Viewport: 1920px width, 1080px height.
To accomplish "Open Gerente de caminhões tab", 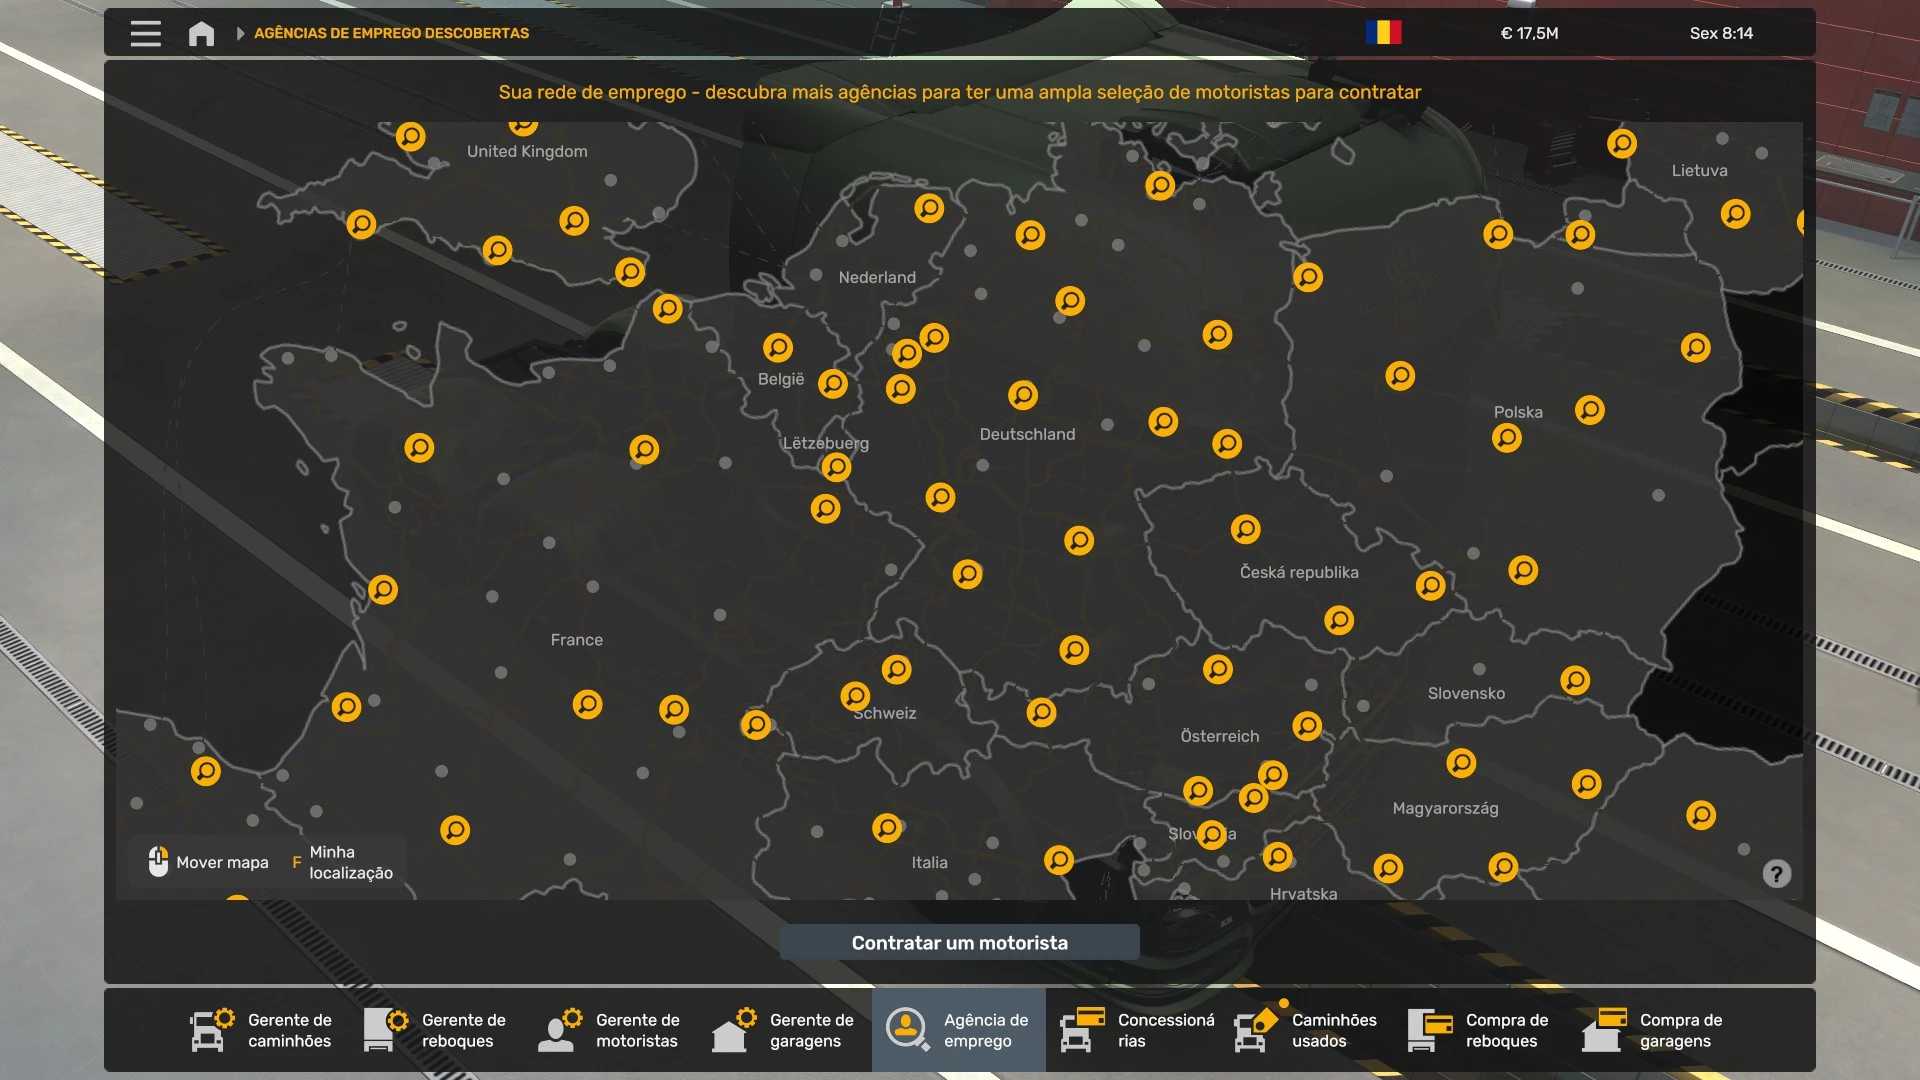I will point(262,1030).
